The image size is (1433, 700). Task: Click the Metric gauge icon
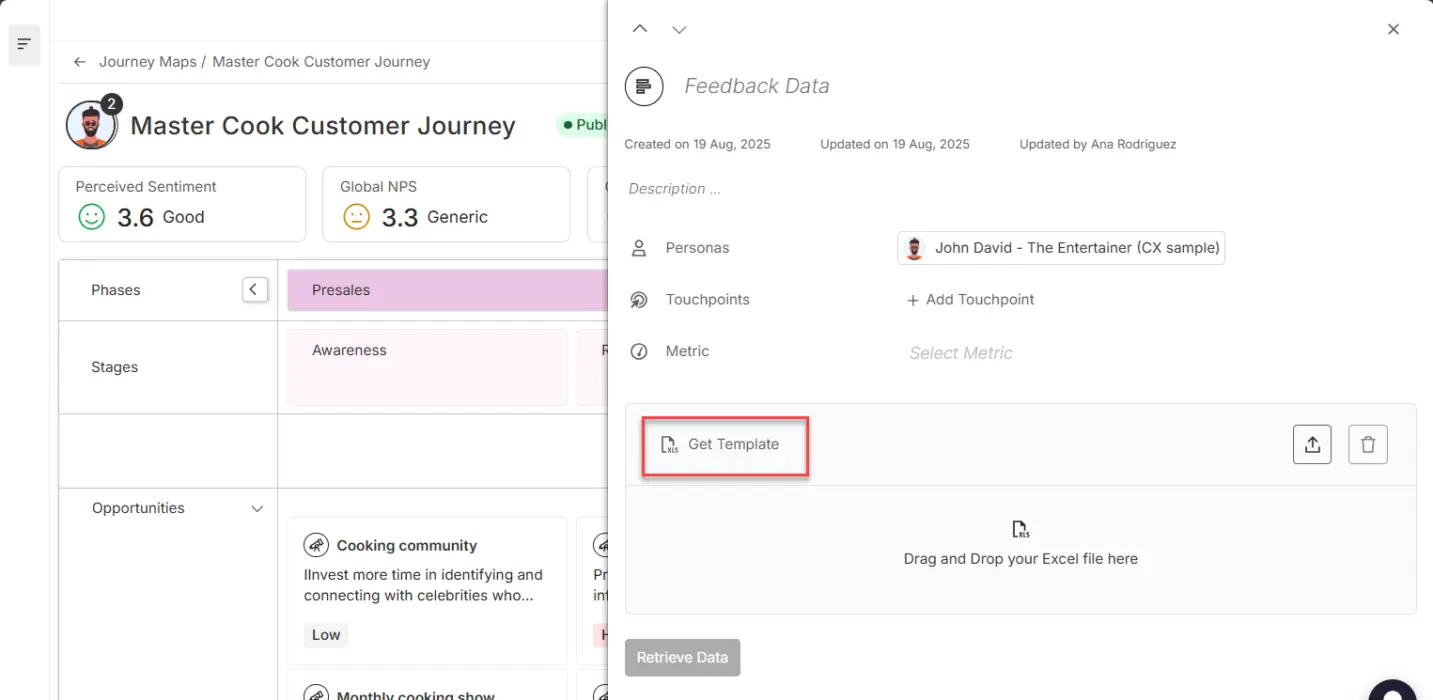(639, 351)
